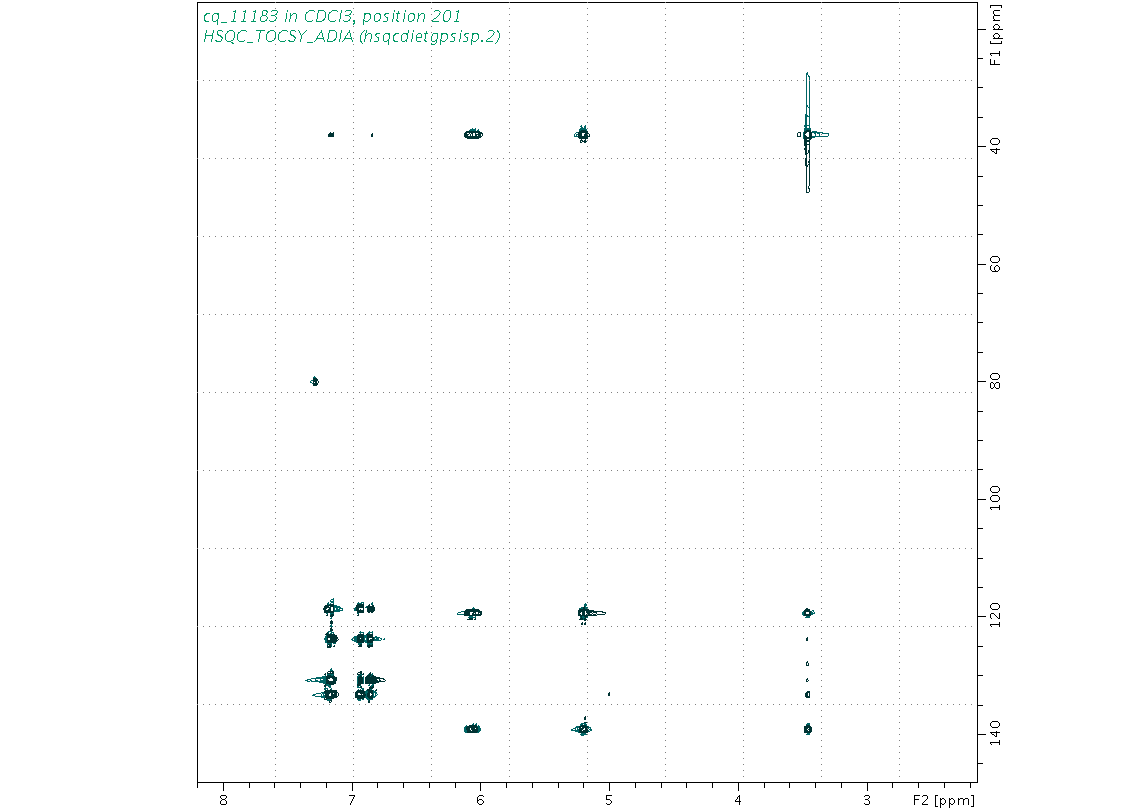Screen dimensions: 1124x811
Task: Pick the cross peak at 6.05 / 138 ppm
Action: pos(472,729)
